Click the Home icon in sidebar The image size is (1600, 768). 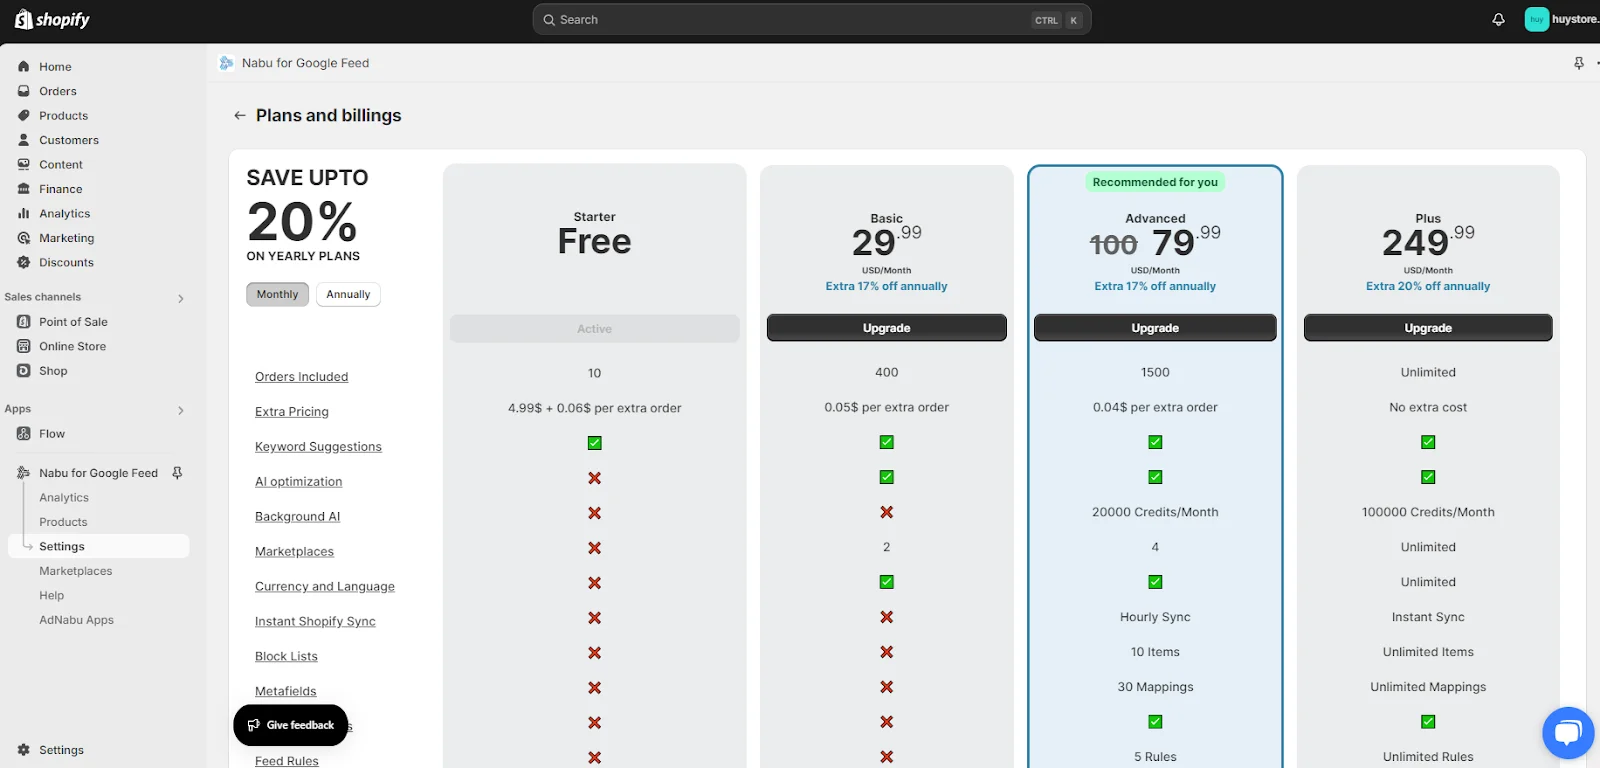[24, 67]
